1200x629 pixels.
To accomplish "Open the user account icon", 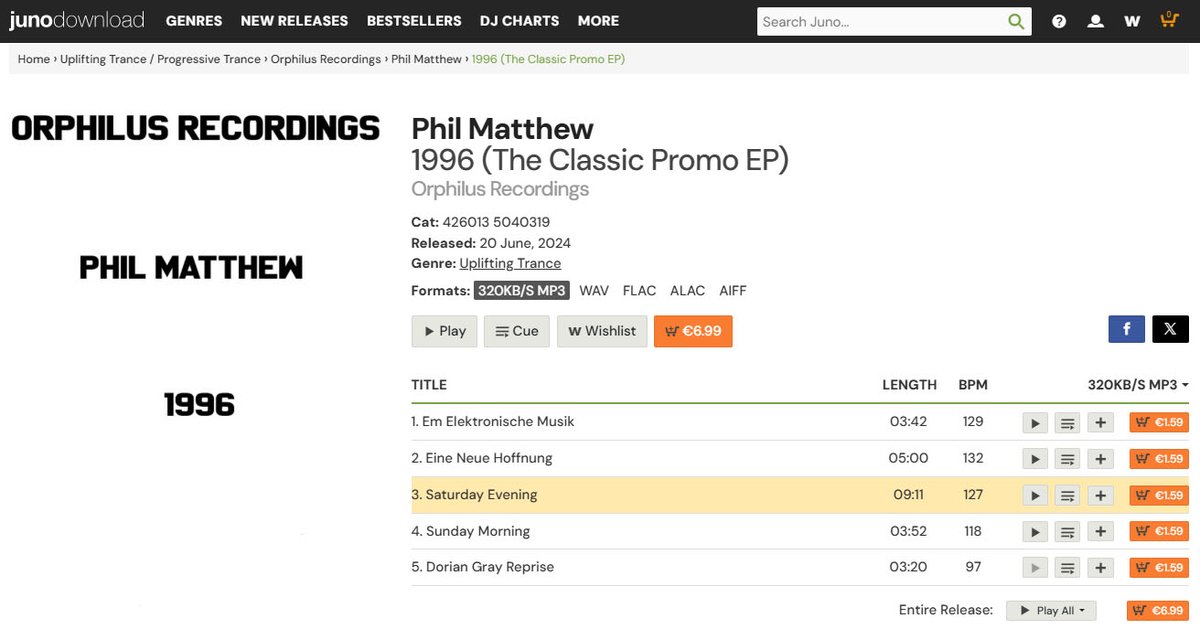I will tap(1096, 21).
